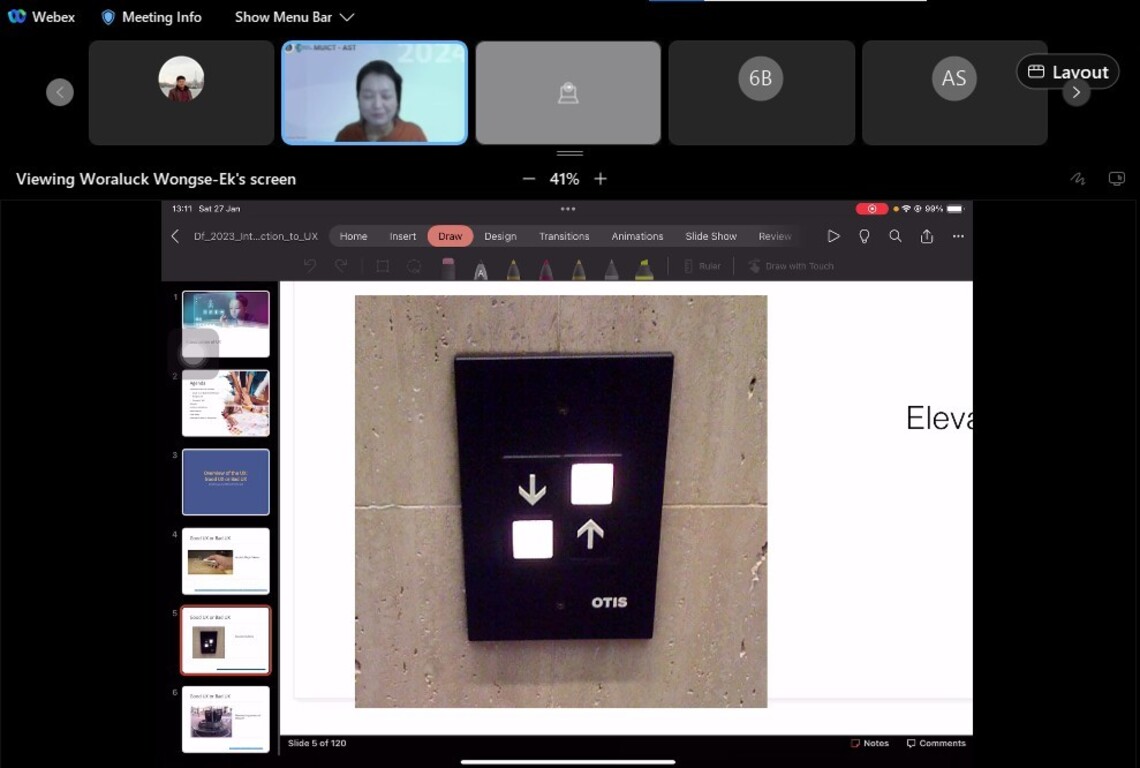The image size is (1140, 768).
Task: Open the Meeting Info shield icon
Action: 109,17
